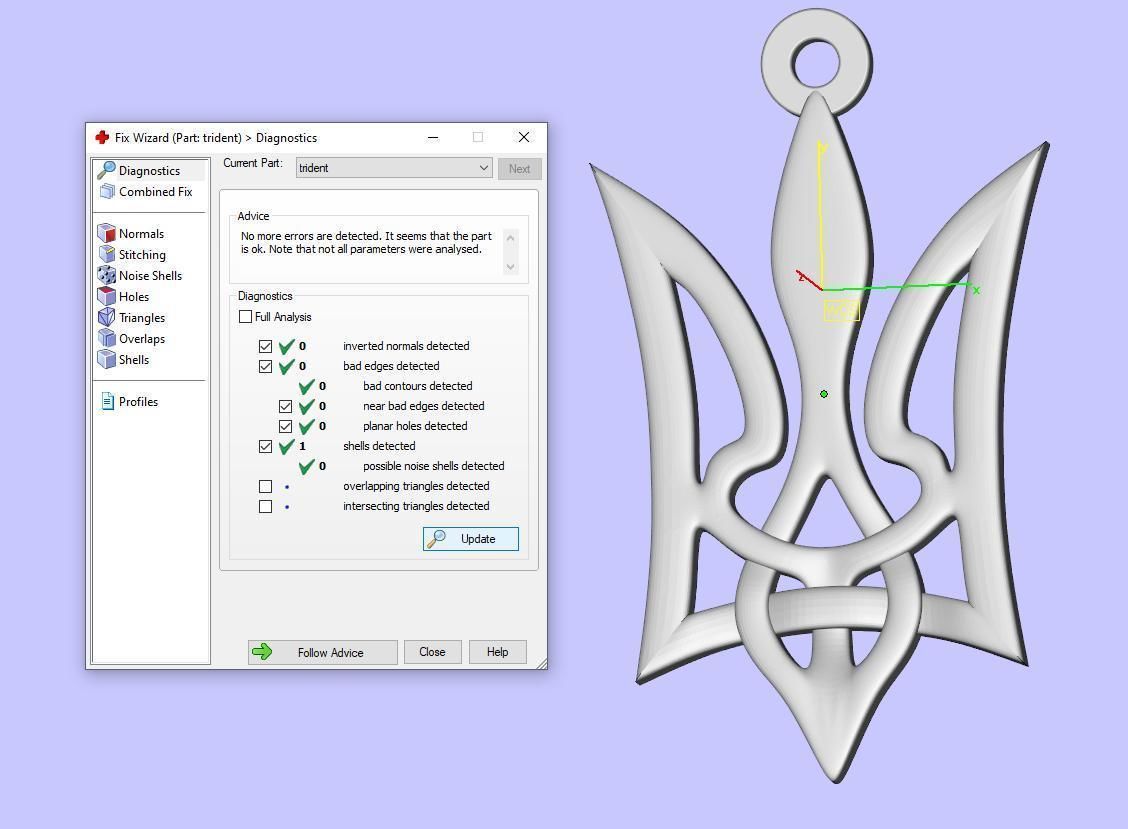Uncheck bad edges detected checkbox

click(265, 366)
